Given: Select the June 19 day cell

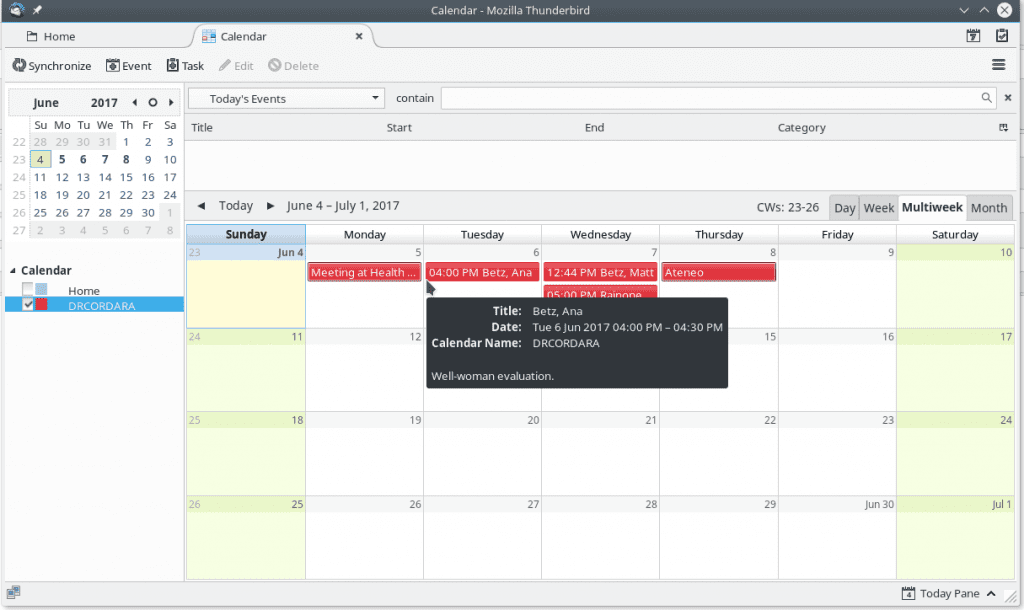Looking at the screenshot, I should pos(364,453).
